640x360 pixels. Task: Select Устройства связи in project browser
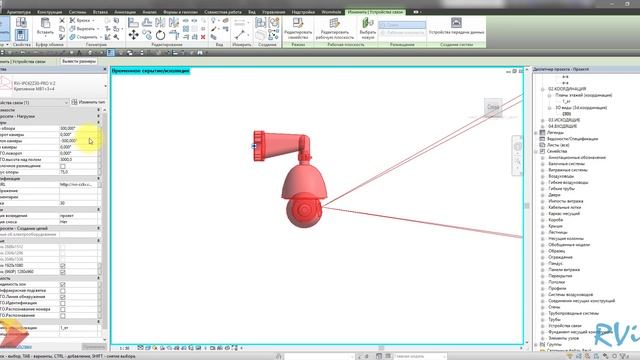[x=565, y=326]
